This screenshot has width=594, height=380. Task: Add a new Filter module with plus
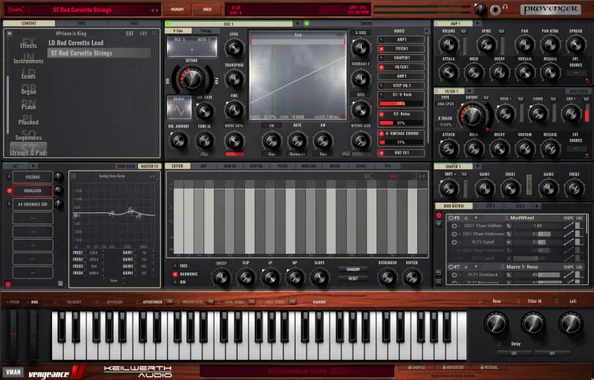click(469, 91)
